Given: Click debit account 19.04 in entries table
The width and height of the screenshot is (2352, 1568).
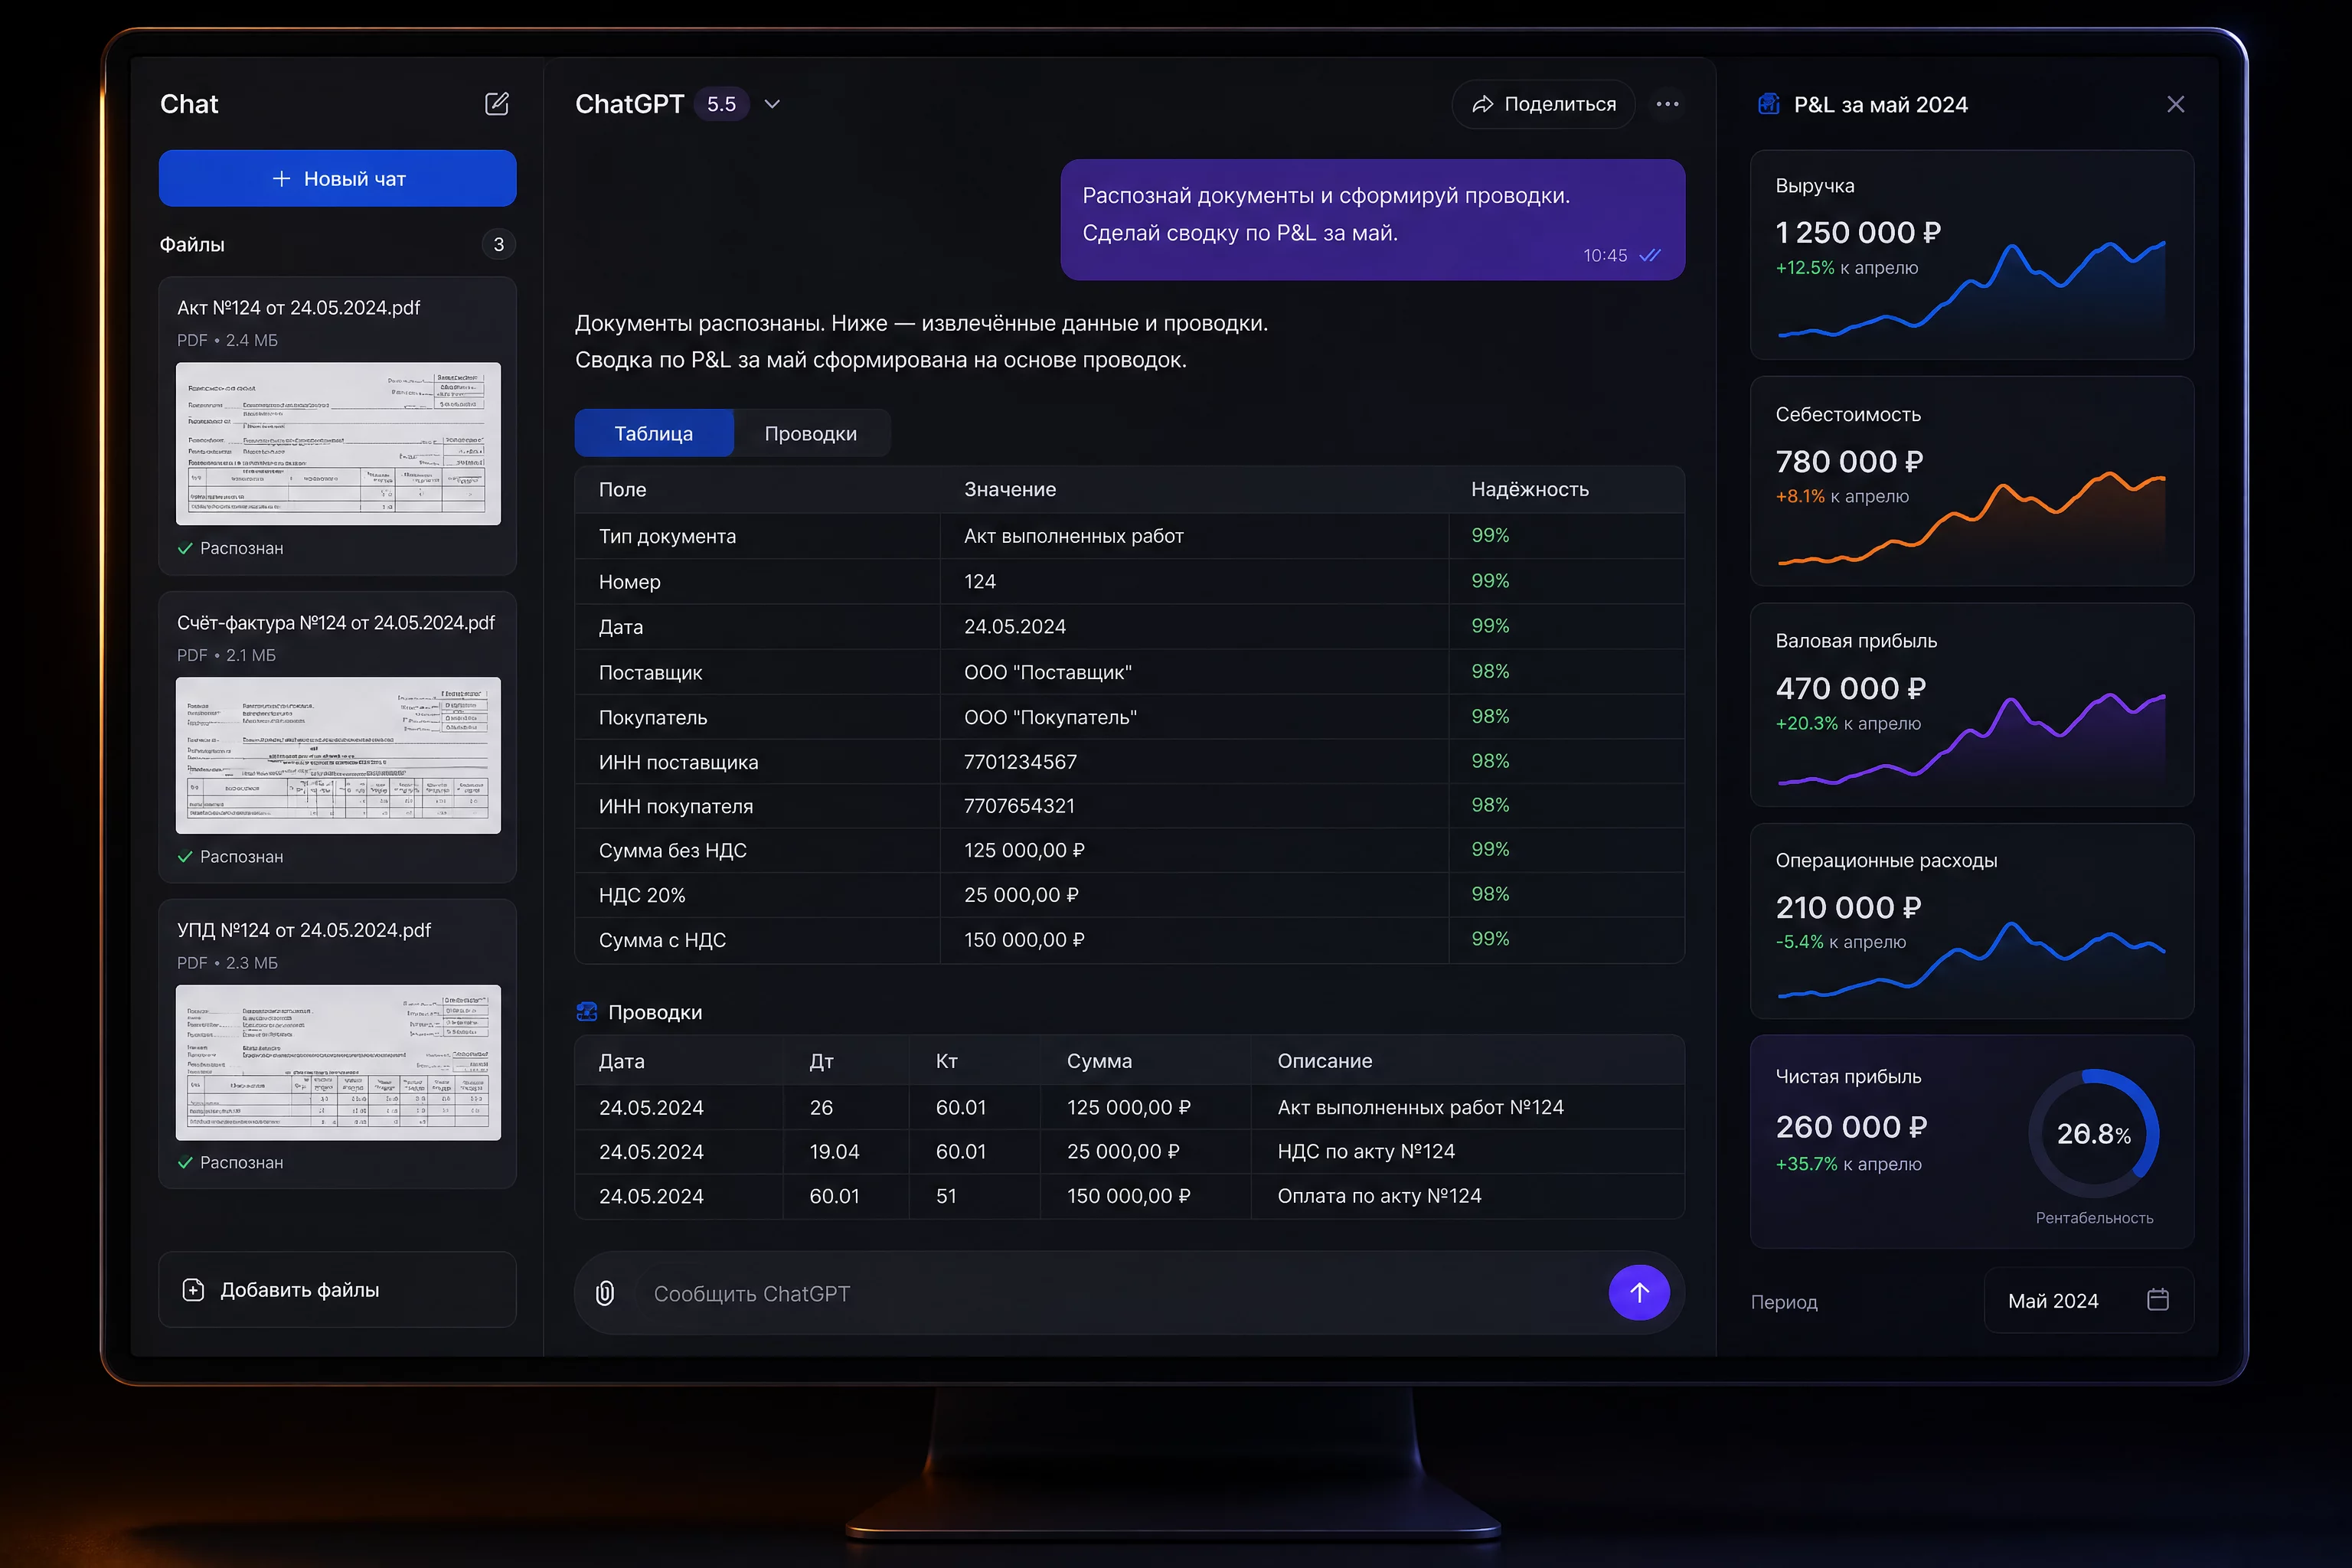Looking at the screenshot, I should click(834, 1152).
